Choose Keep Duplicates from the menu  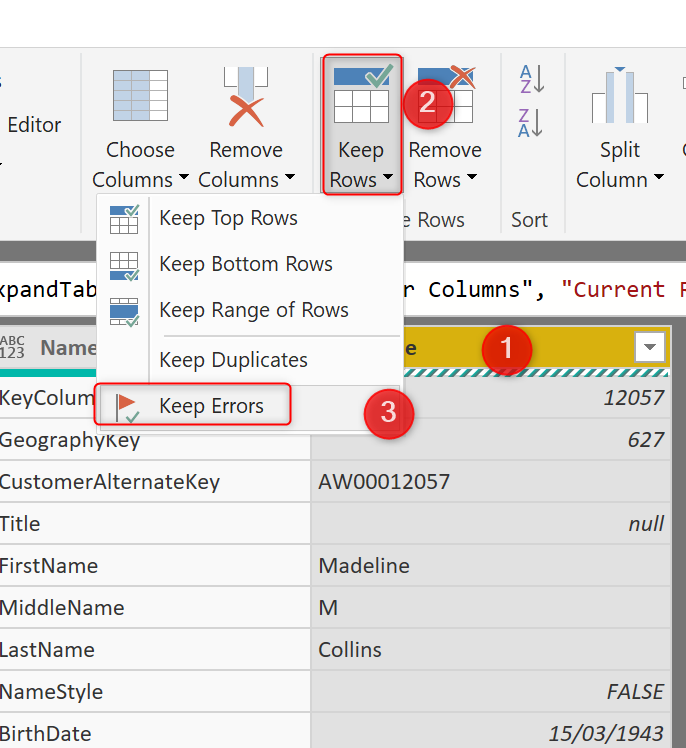click(x=233, y=360)
